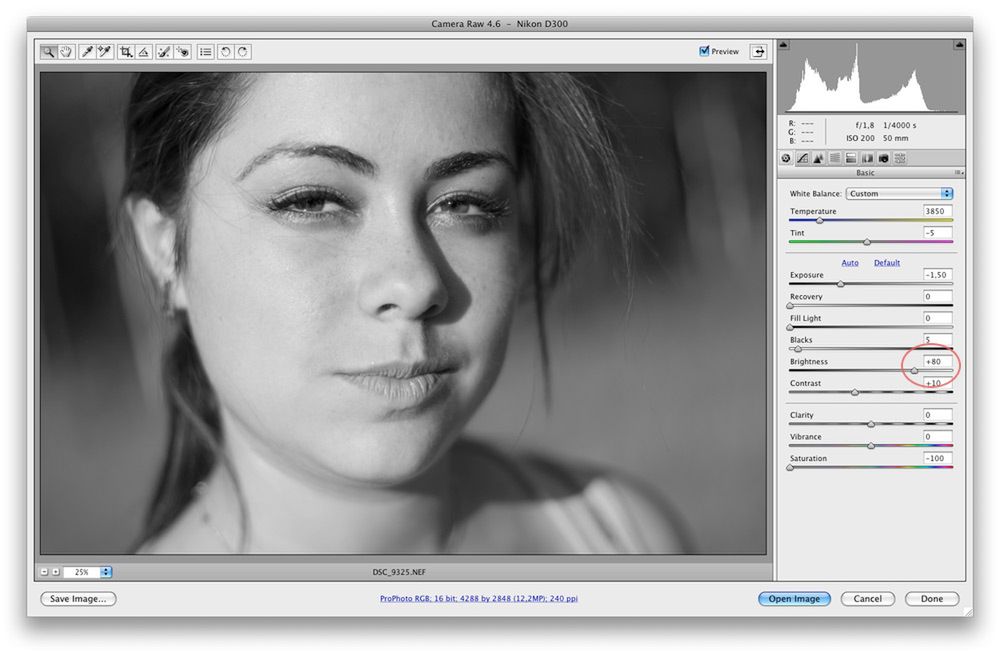The width and height of the screenshot is (1000, 654).
Task: Open the Basic panel flyout menu
Action: tap(959, 173)
